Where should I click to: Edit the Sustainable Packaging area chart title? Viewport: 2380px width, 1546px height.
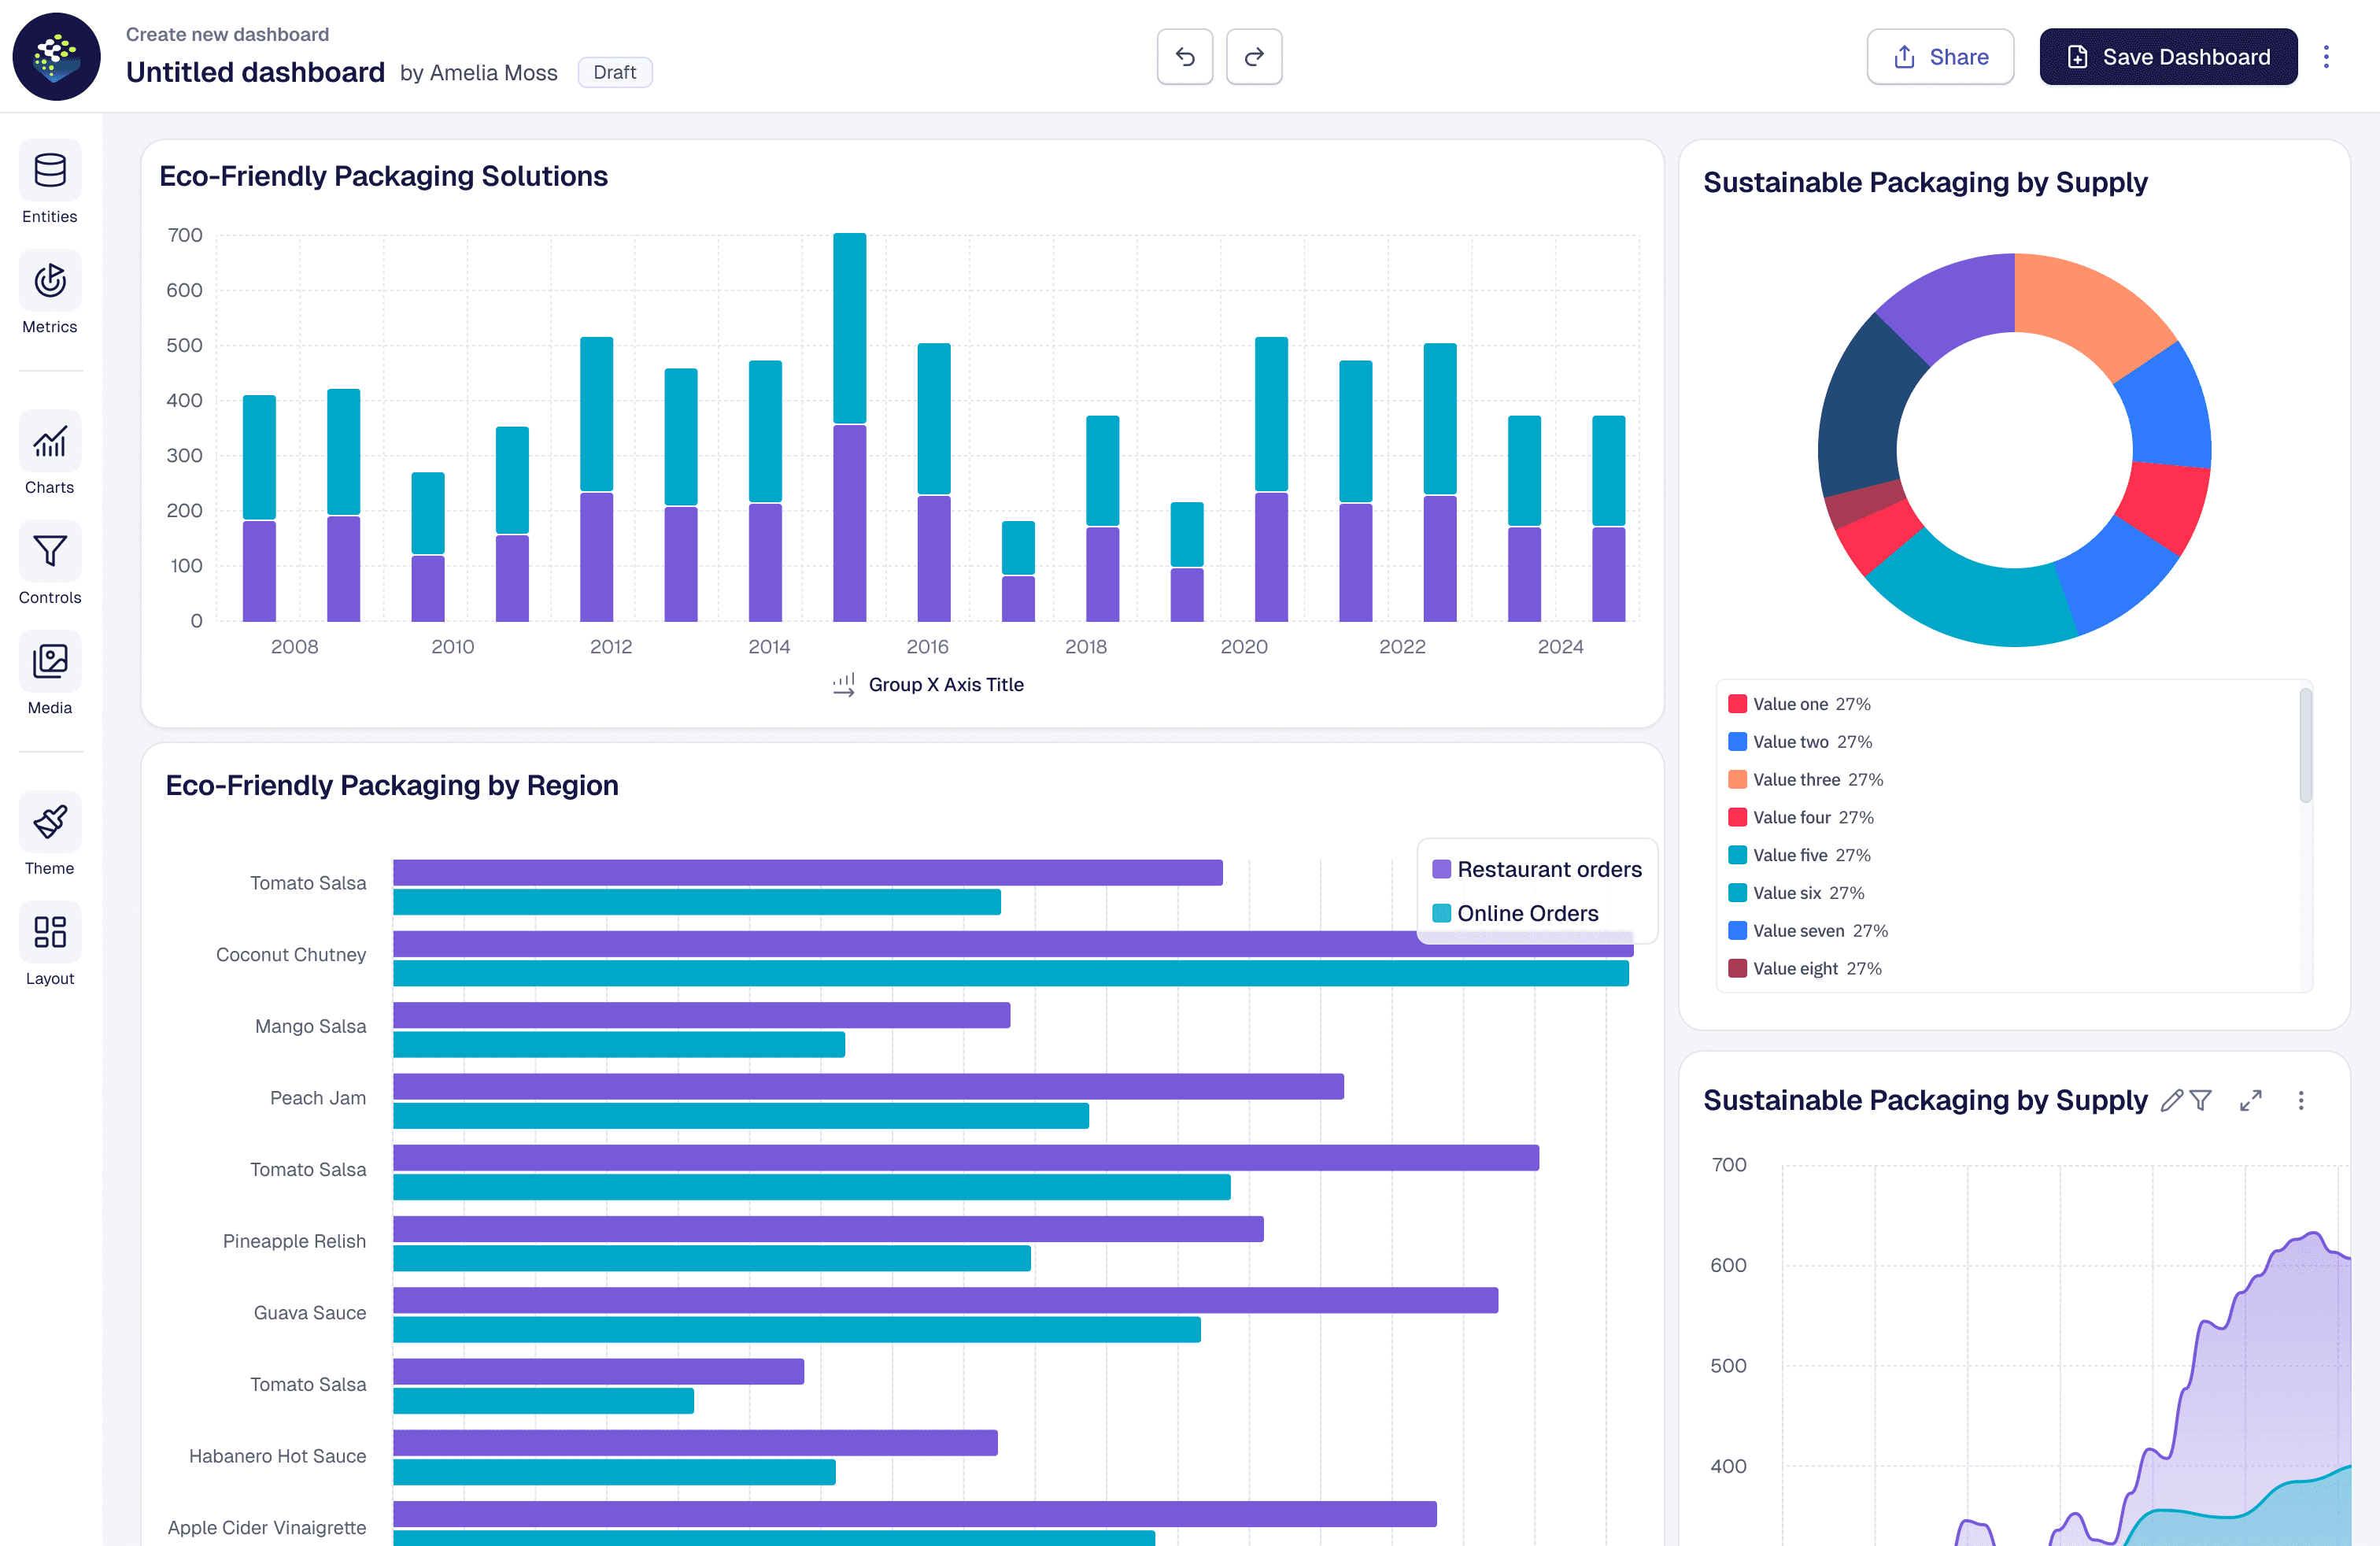[2171, 1101]
